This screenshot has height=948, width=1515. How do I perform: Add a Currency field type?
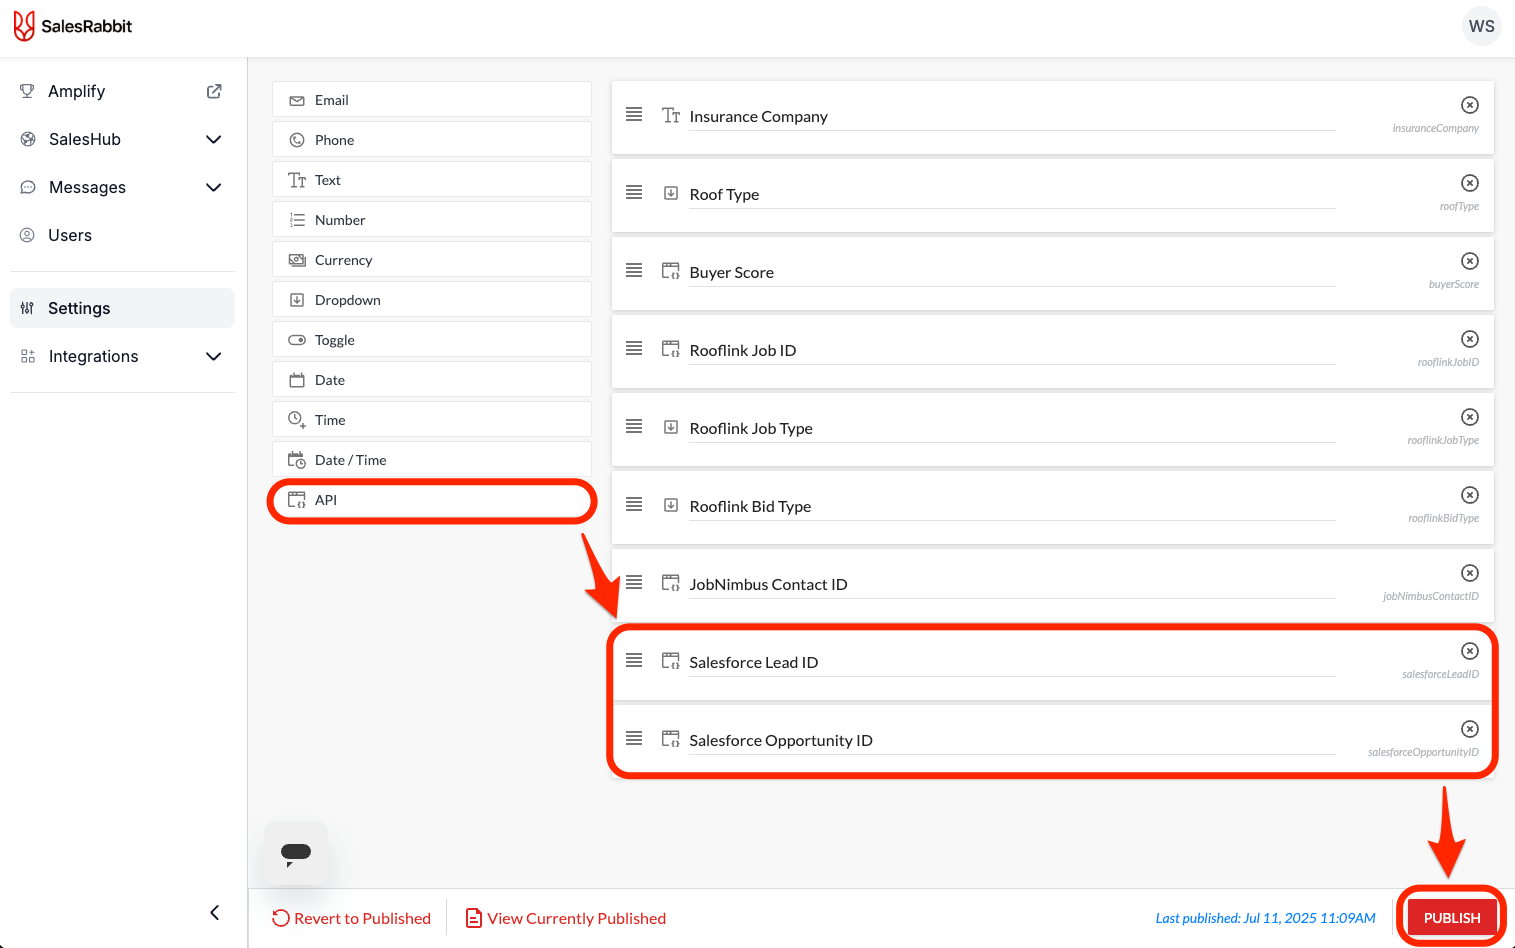(x=432, y=260)
